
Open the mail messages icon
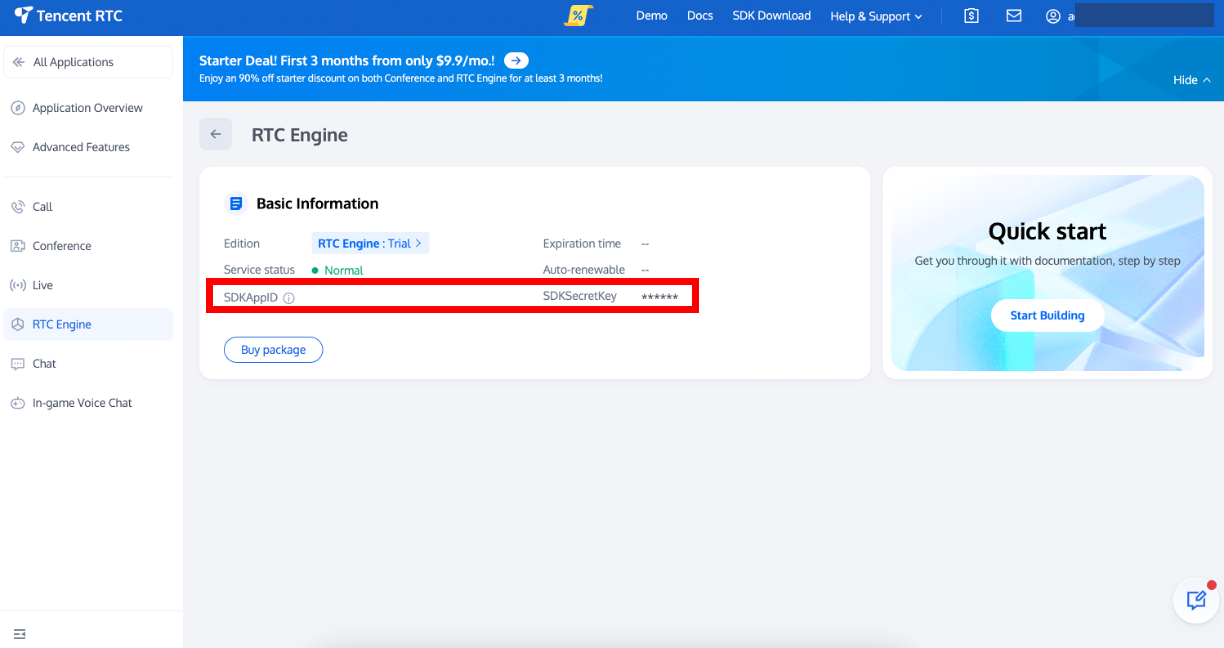tap(1014, 16)
